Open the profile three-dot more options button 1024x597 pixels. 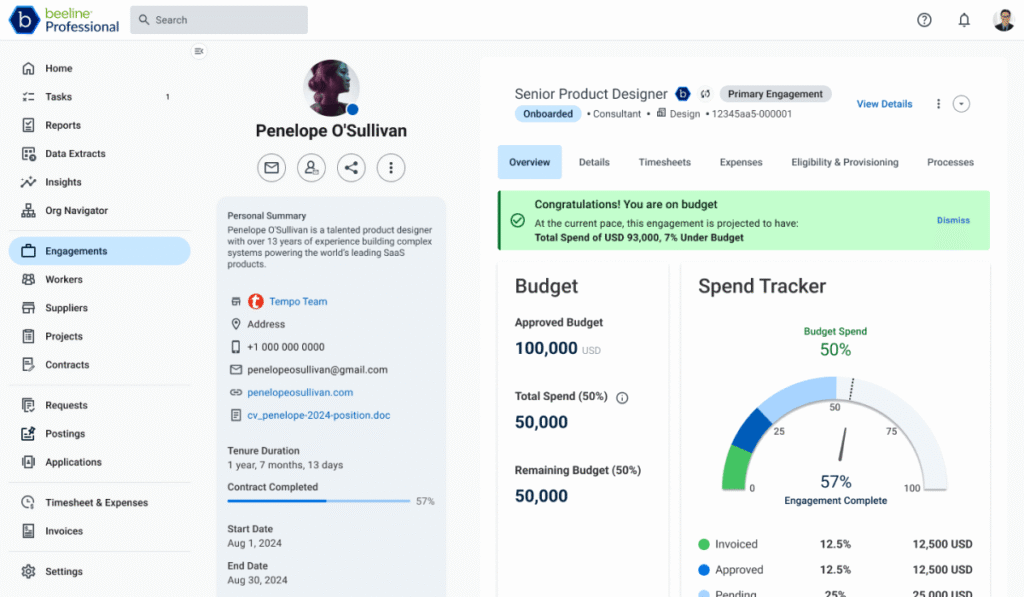391,168
